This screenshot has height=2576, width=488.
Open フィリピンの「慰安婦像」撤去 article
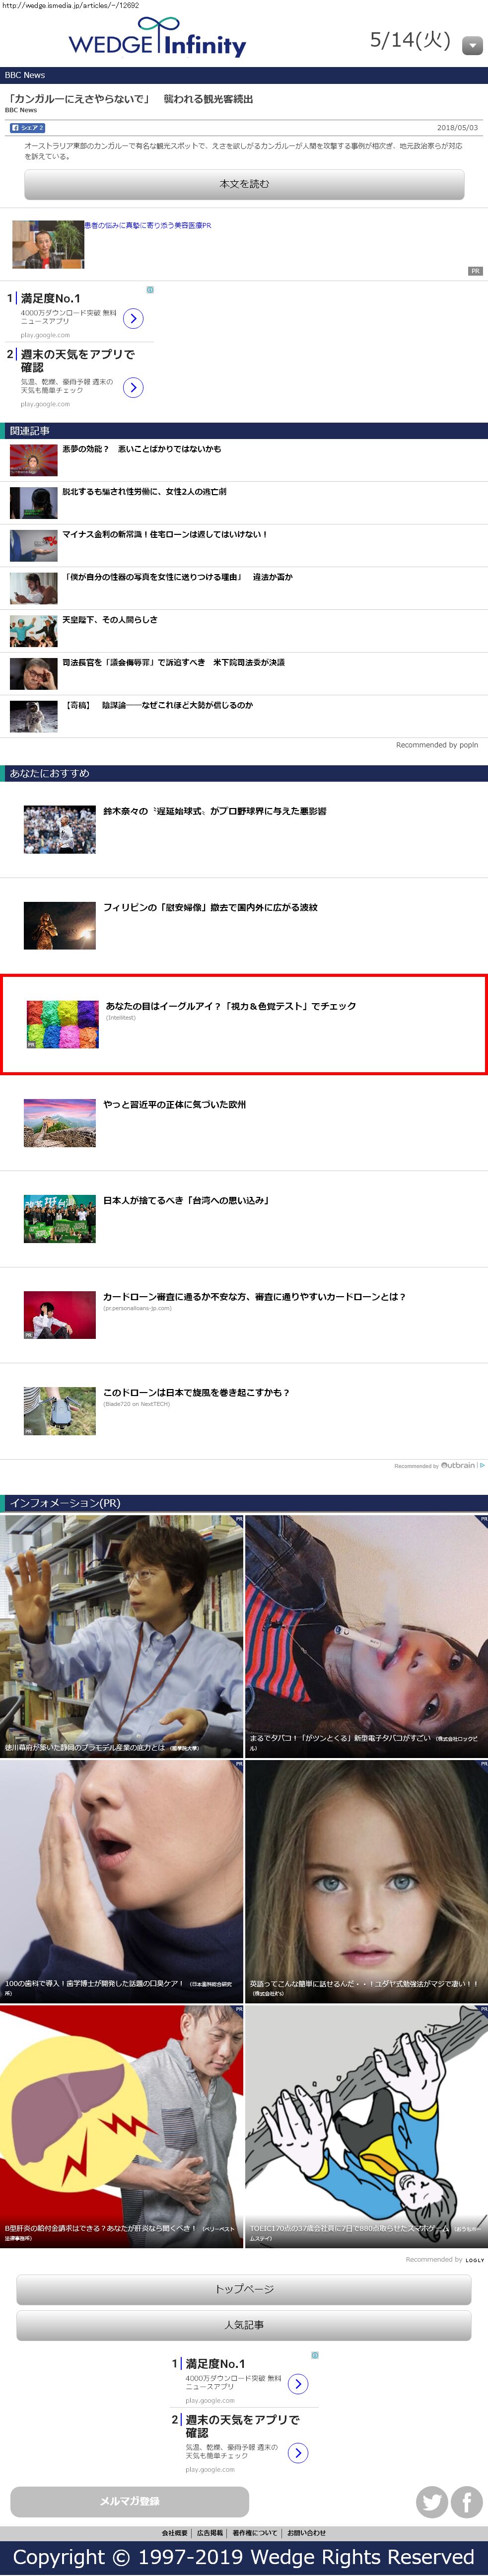click(210, 908)
